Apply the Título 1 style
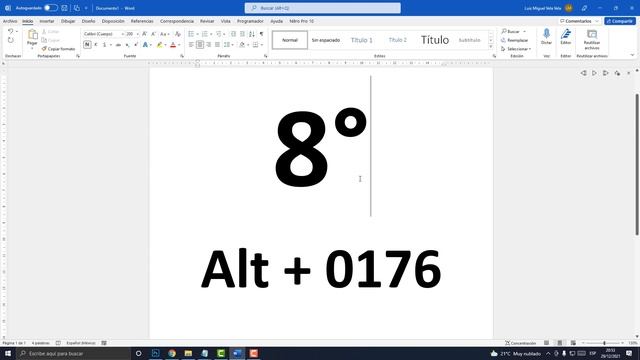The width and height of the screenshot is (640, 360). (362, 40)
